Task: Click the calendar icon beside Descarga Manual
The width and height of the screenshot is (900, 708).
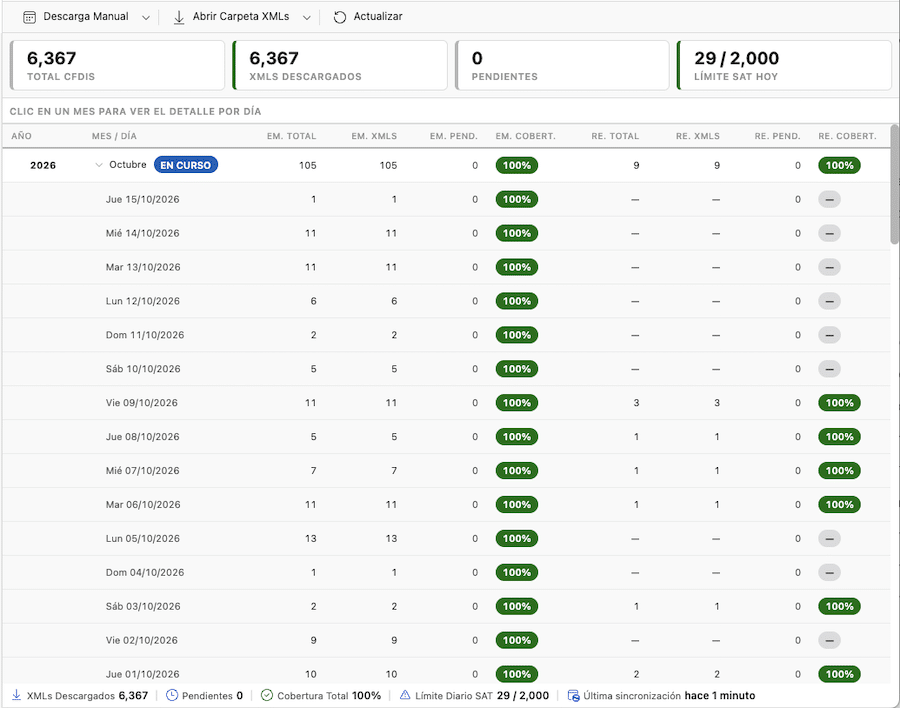Action: [29, 17]
